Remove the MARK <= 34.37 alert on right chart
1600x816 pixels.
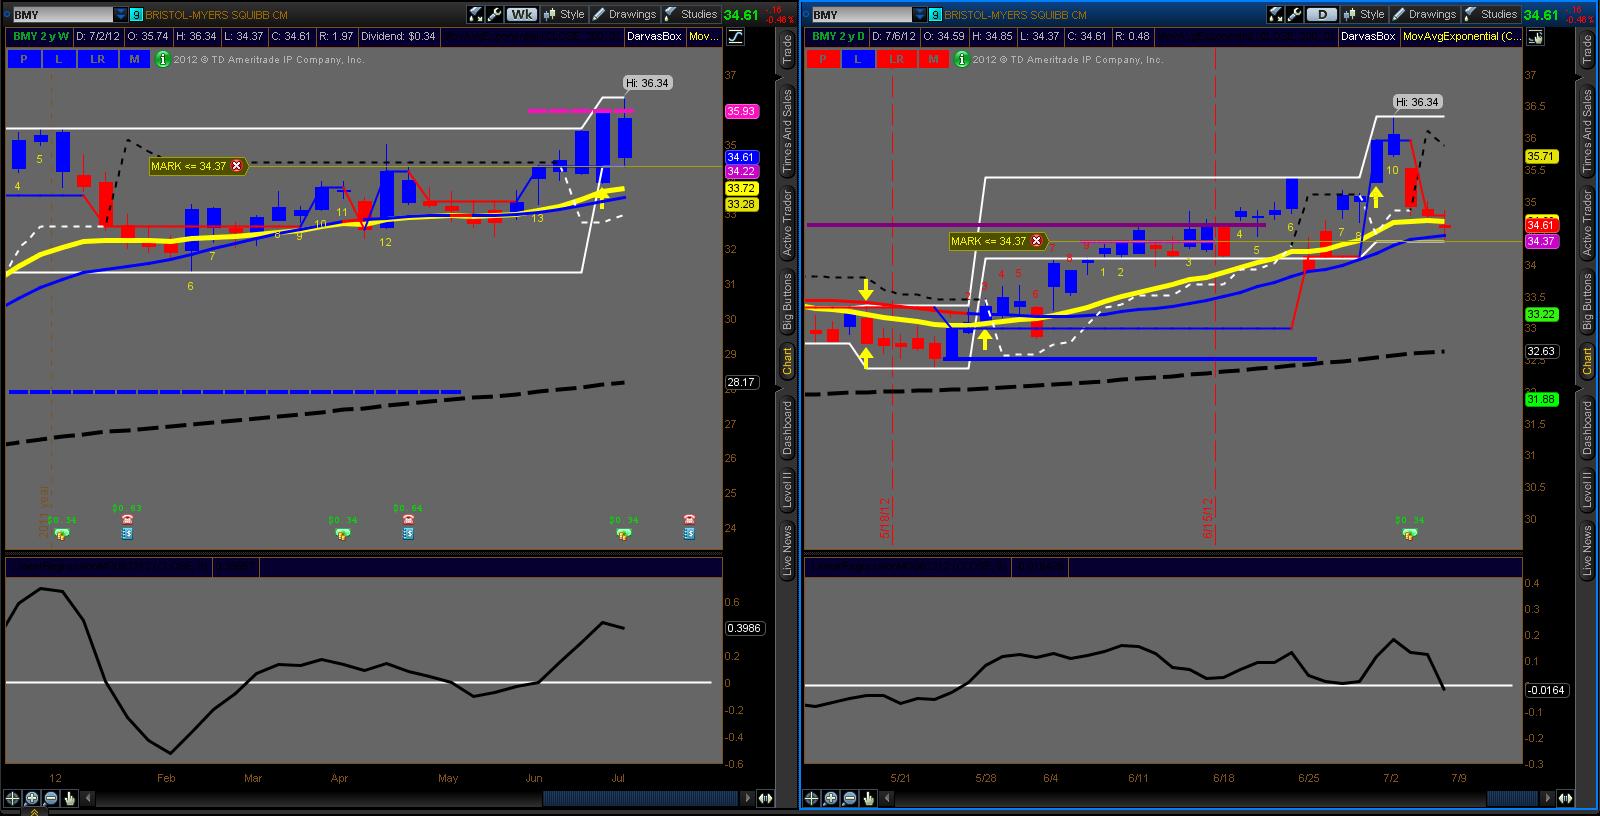(x=1037, y=241)
